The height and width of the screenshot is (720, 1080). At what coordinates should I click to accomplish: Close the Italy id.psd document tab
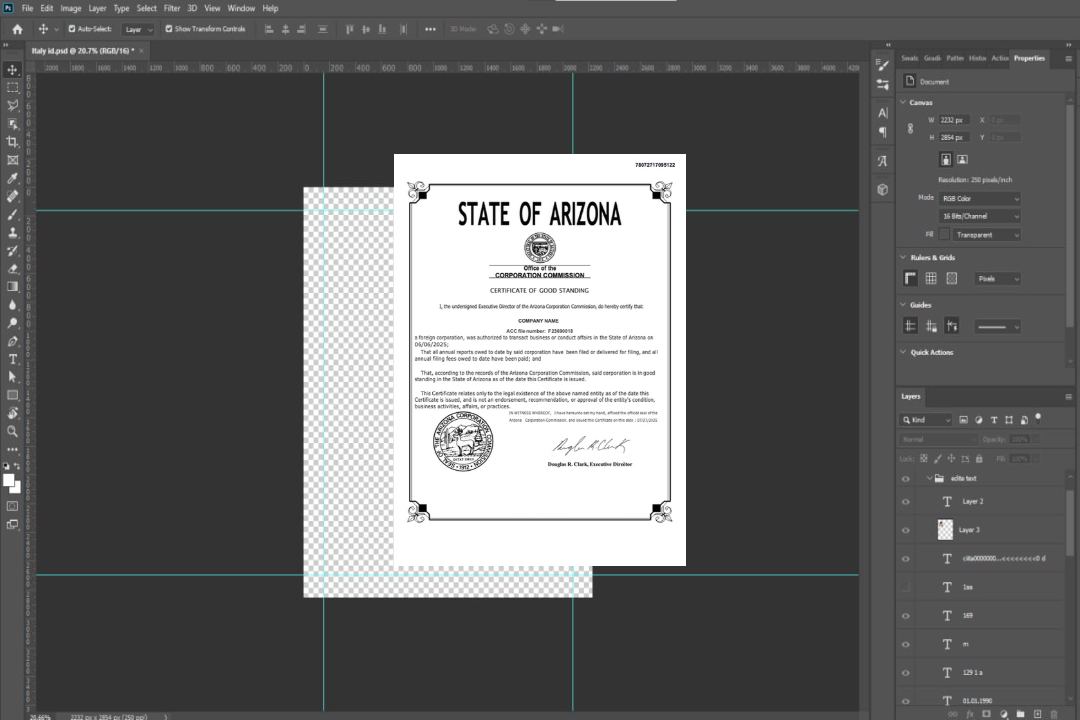click(x=141, y=51)
